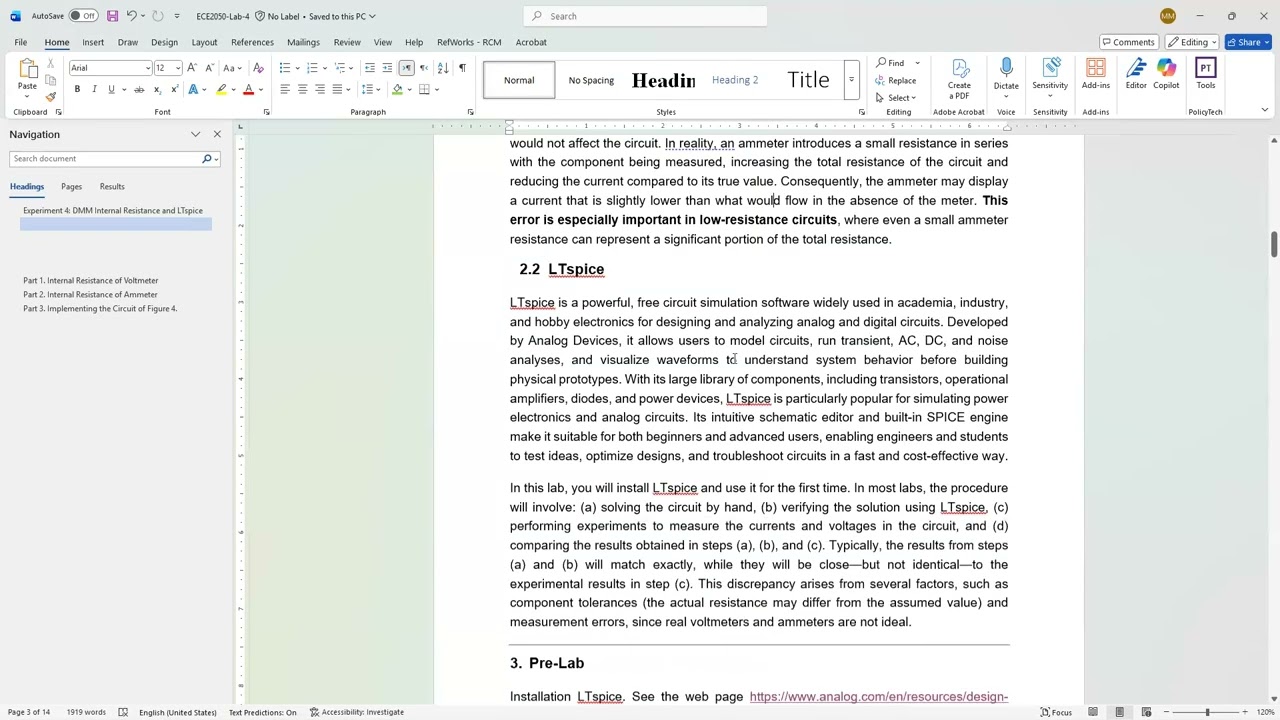Viewport: 1280px width, 720px height.
Task: Switch to the Layout tab
Action: pyautogui.click(x=204, y=42)
